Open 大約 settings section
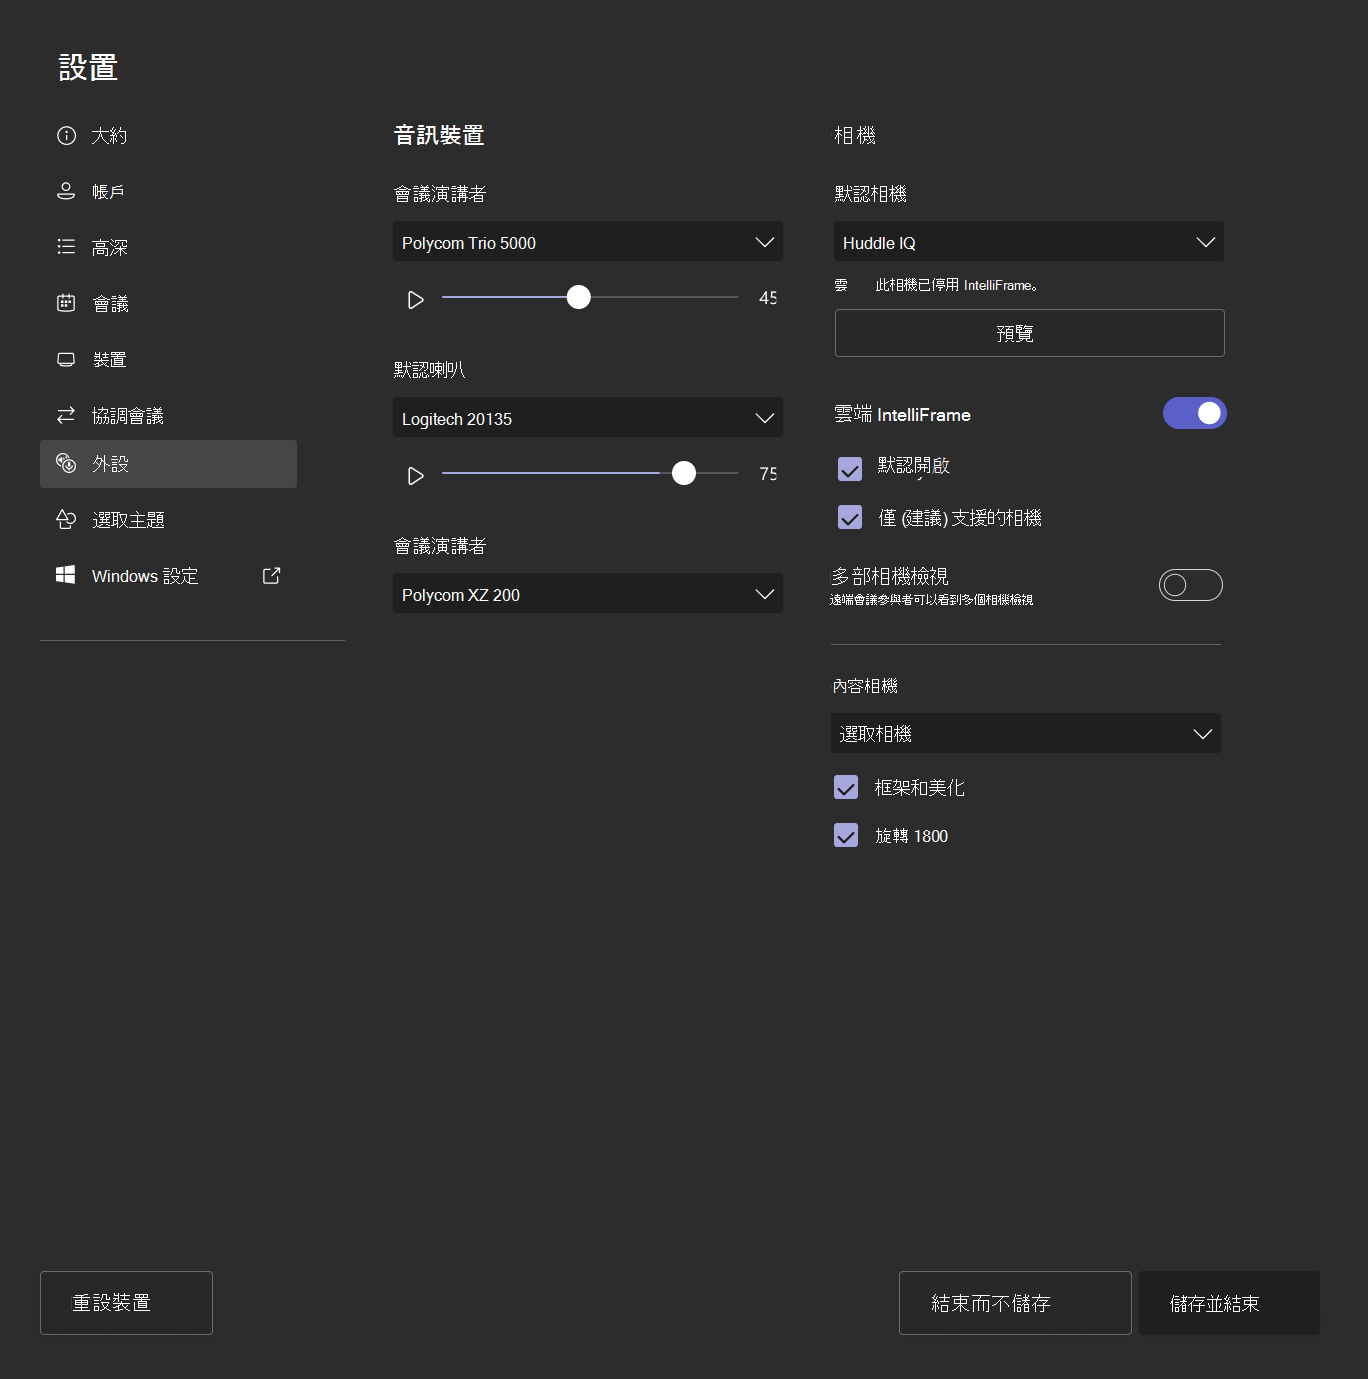The height and width of the screenshot is (1379, 1368). pos(168,136)
